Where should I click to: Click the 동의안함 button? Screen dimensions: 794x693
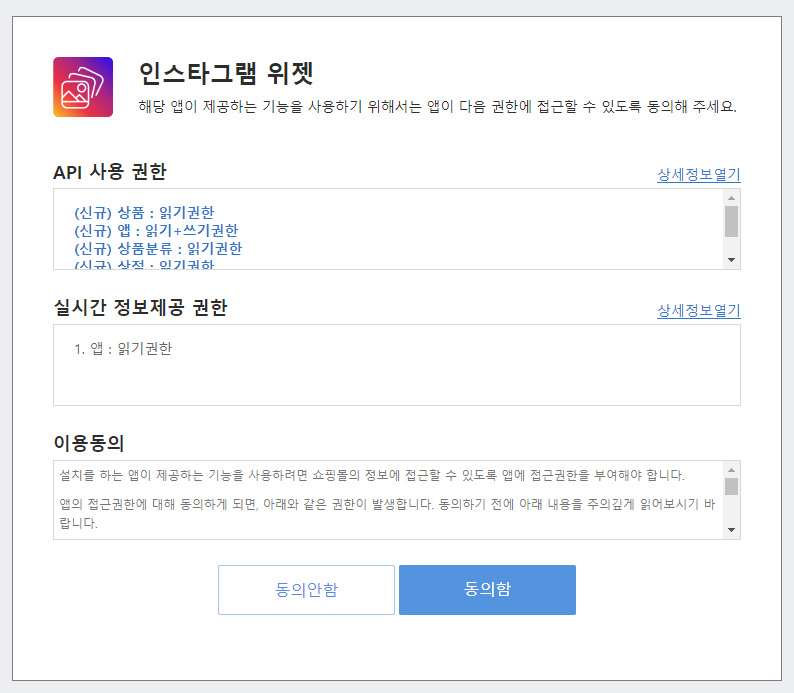(306, 590)
